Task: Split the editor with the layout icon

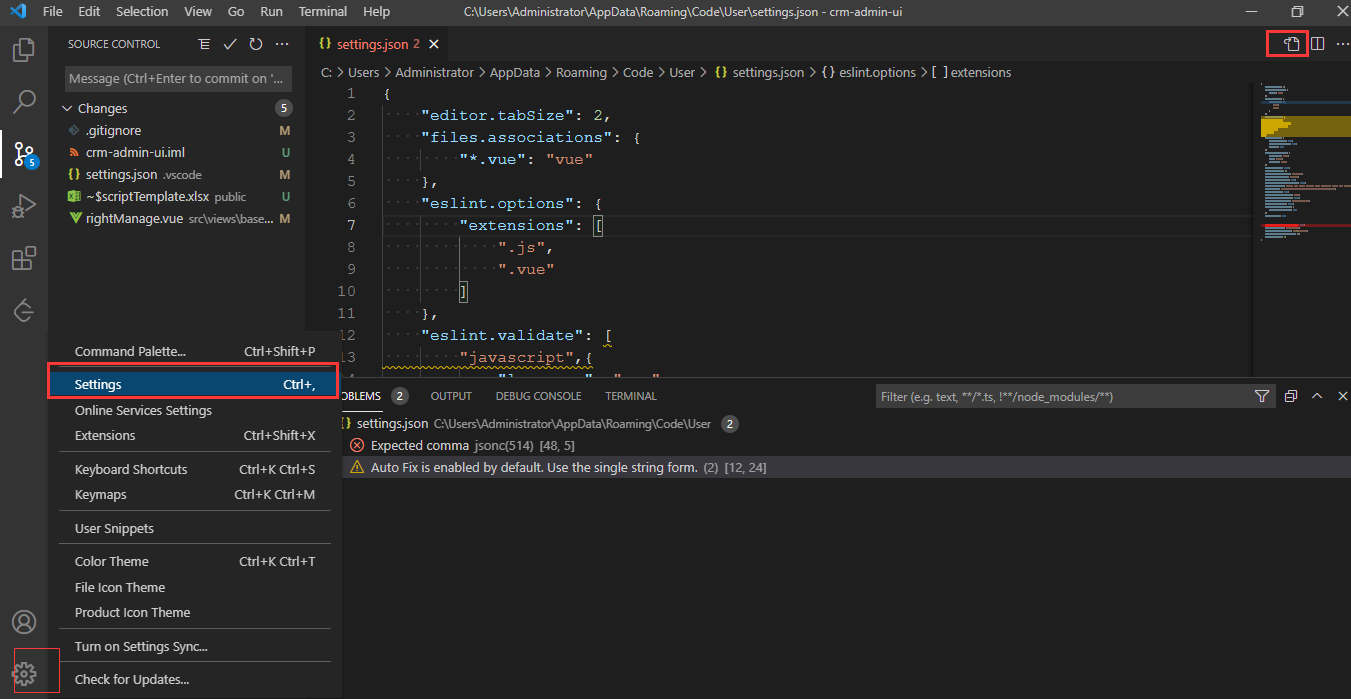Action: pyautogui.click(x=1317, y=43)
